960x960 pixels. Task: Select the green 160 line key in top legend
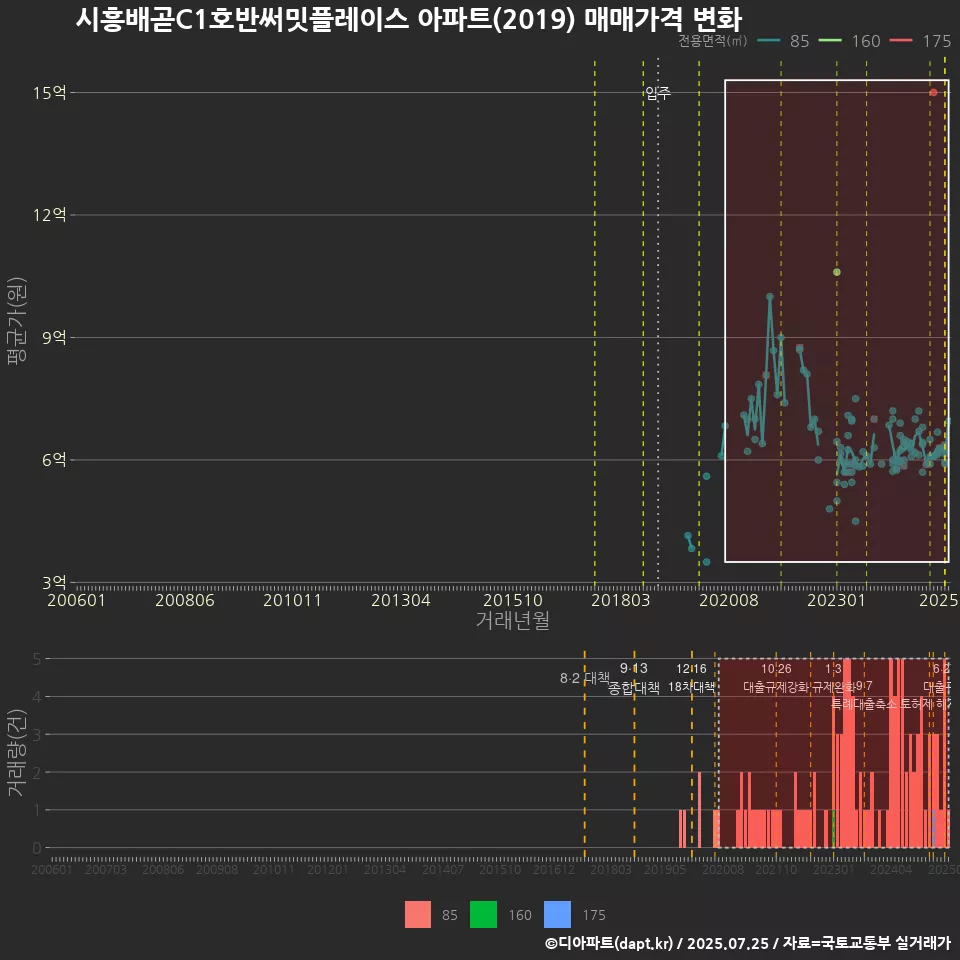click(x=830, y=41)
